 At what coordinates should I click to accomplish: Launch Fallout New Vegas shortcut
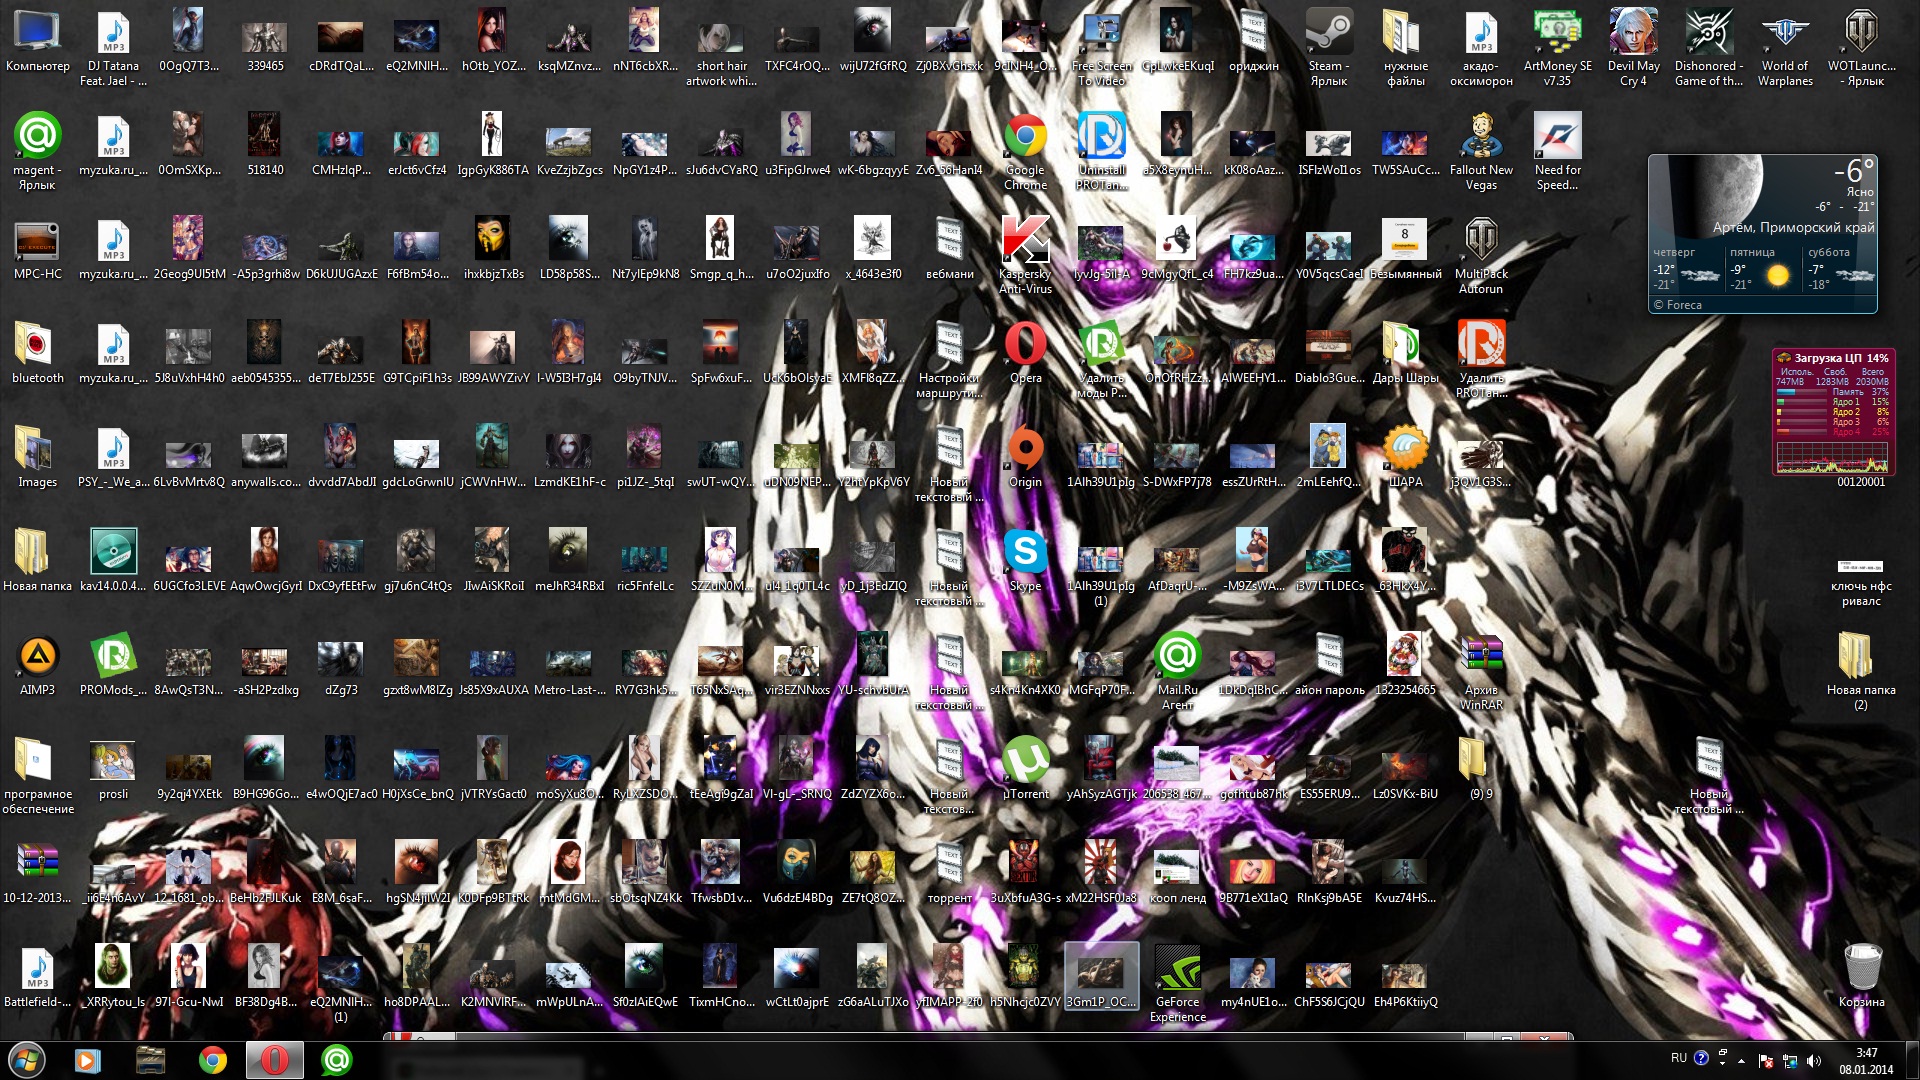click(1481, 153)
